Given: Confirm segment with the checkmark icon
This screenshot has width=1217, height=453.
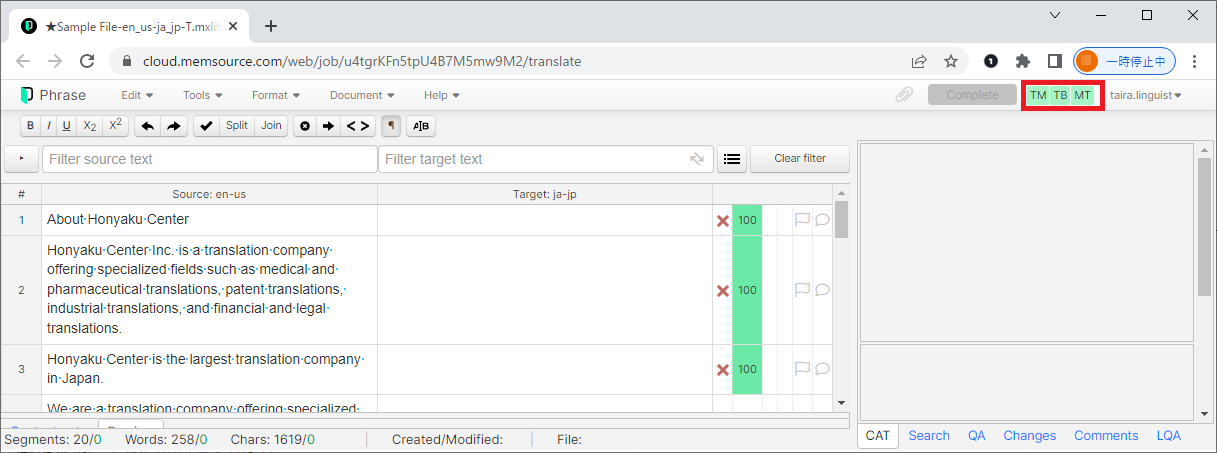Looking at the screenshot, I should click(206, 126).
